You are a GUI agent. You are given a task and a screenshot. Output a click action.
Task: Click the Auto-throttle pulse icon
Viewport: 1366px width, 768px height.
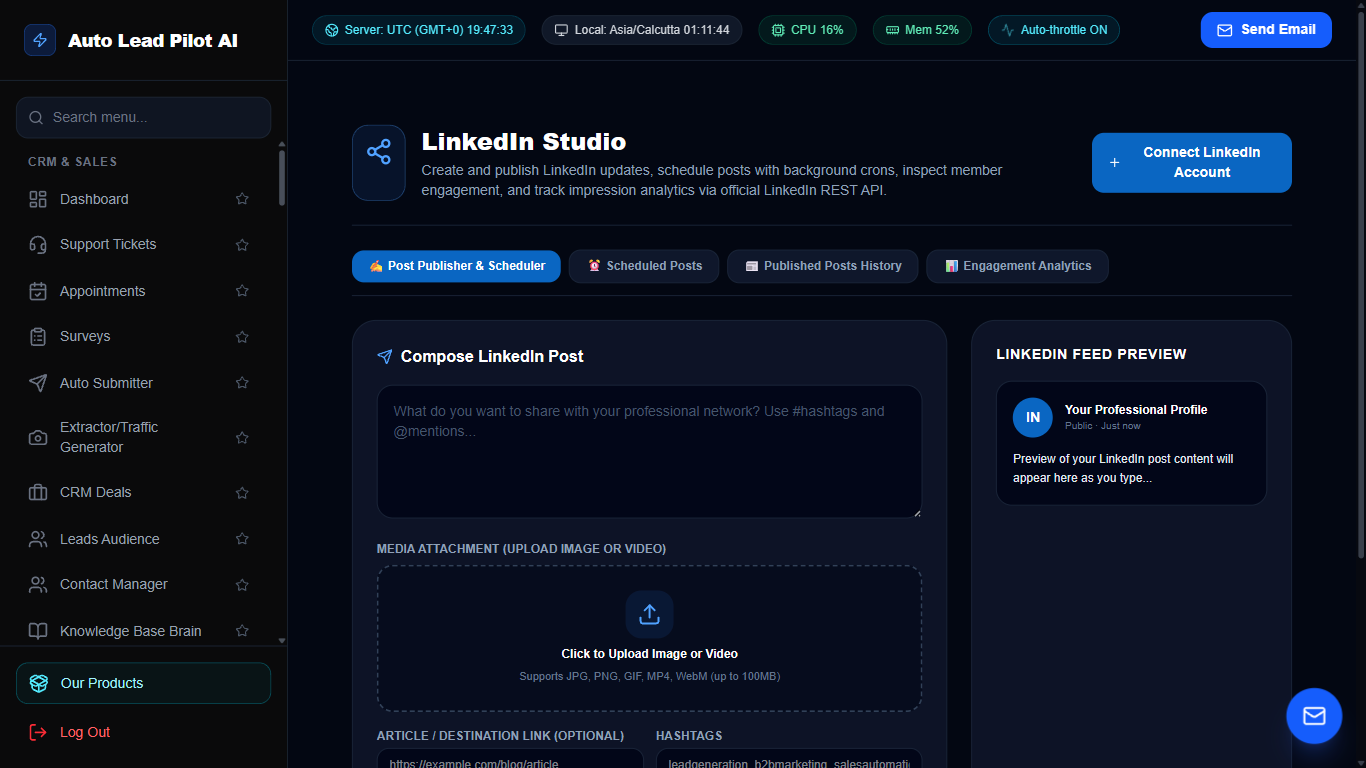point(1007,30)
